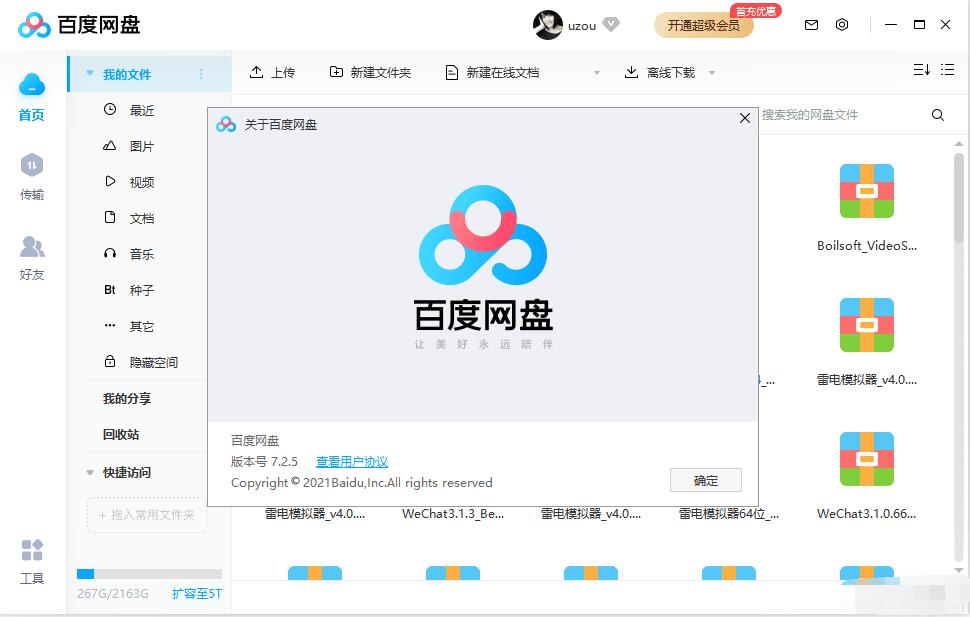
Task: Open user avatar profile for uzou
Action: (x=547, y=25)
